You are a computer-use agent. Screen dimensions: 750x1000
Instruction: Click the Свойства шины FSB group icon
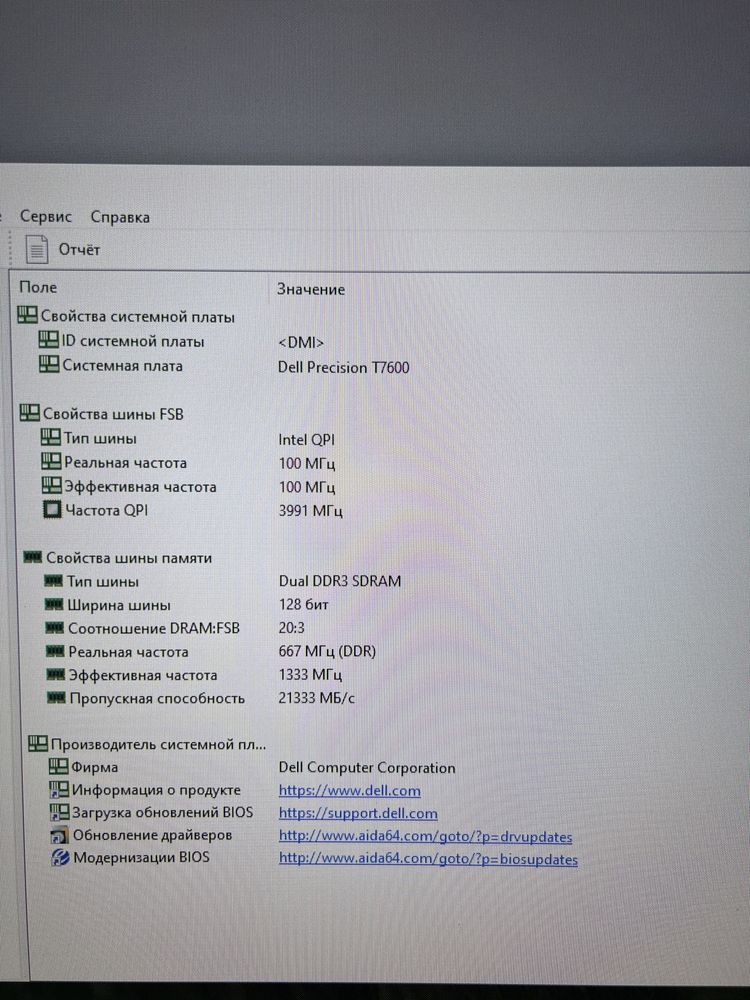point(29,413)
